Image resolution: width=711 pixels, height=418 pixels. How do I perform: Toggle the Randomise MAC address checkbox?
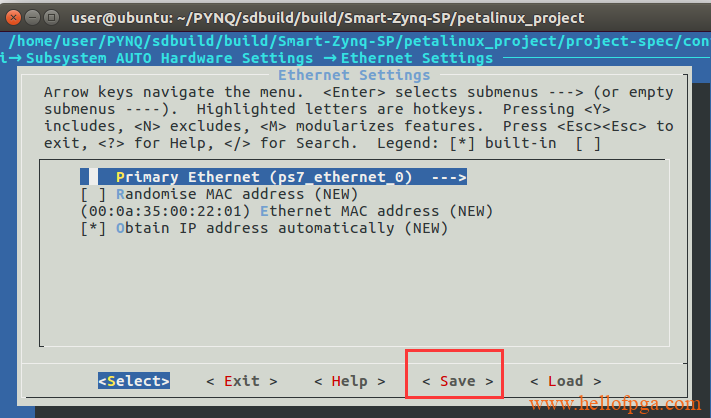pos(93,194)
